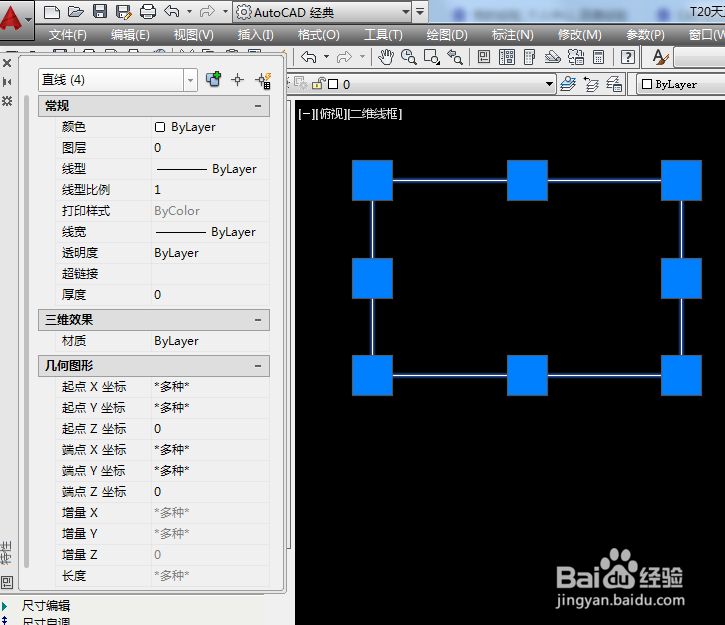Toggle PICKADD value in properties palette

[214, 80]
